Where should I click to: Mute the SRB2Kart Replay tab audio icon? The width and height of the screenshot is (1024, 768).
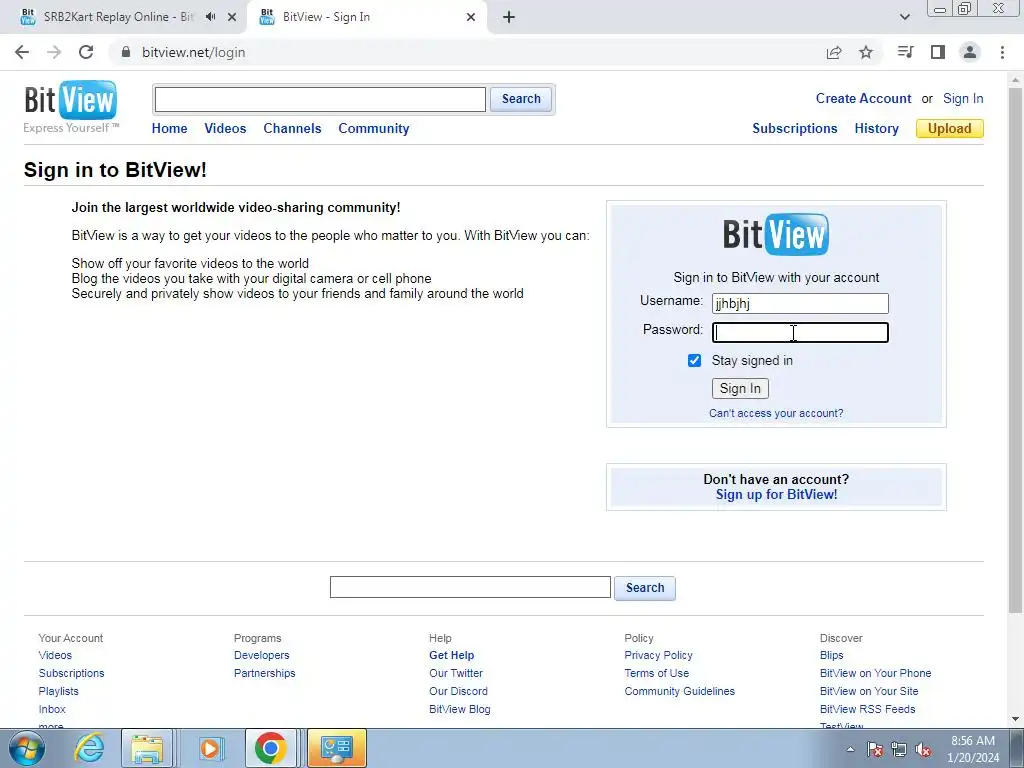coord(210,17)
